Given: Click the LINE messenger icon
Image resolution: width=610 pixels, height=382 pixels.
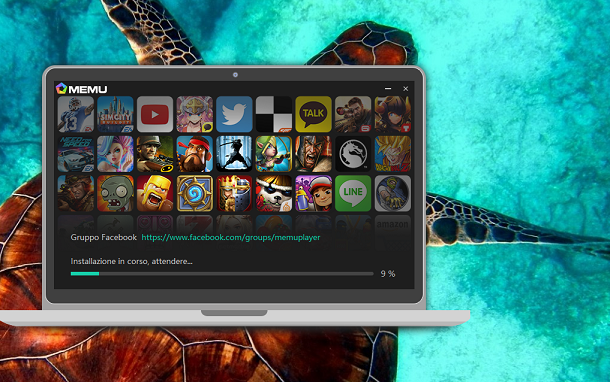Looking at the screenshot, I should [353, 193].
